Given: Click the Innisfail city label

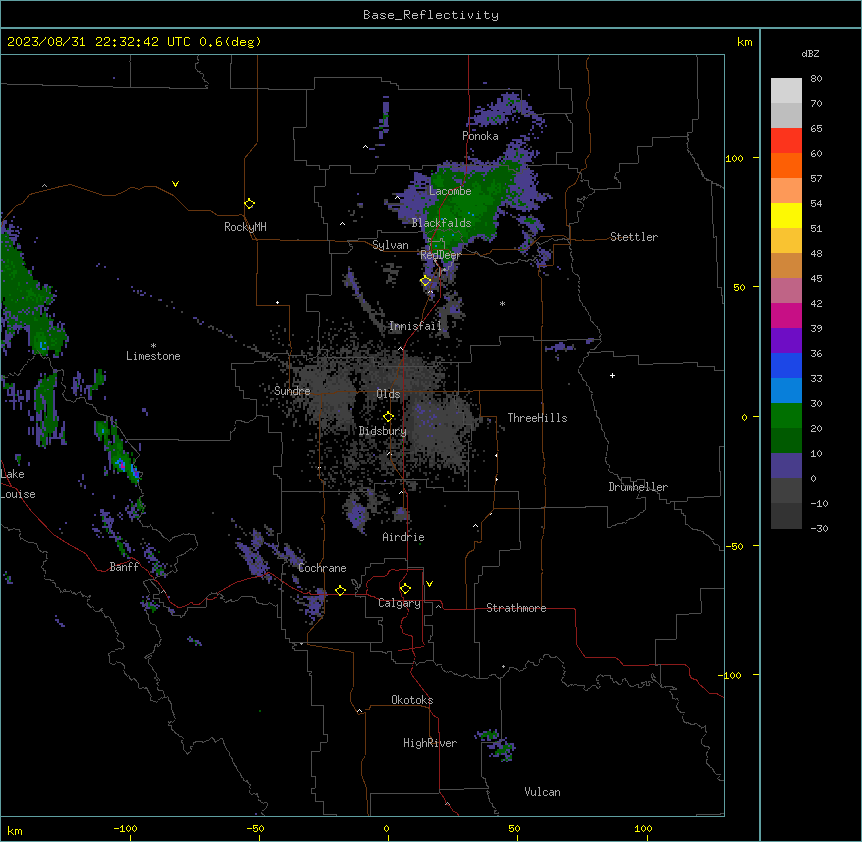Looking at the screenshot, I should coord(415,326).
